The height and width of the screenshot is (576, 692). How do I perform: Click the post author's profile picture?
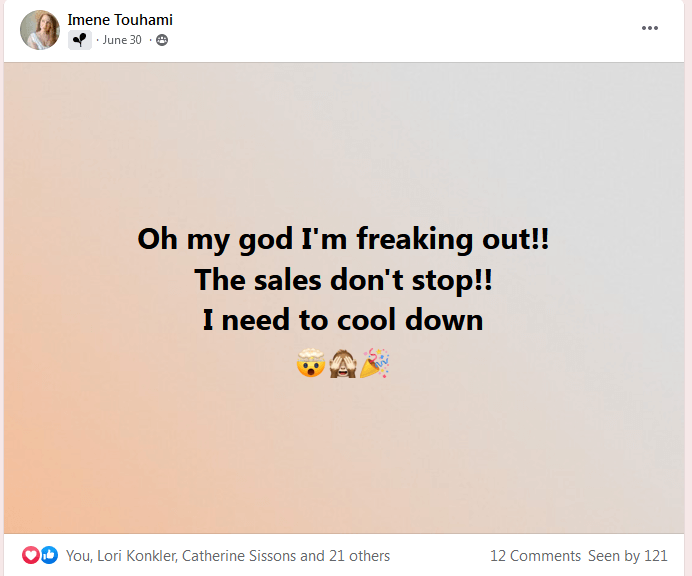point(40,30)
